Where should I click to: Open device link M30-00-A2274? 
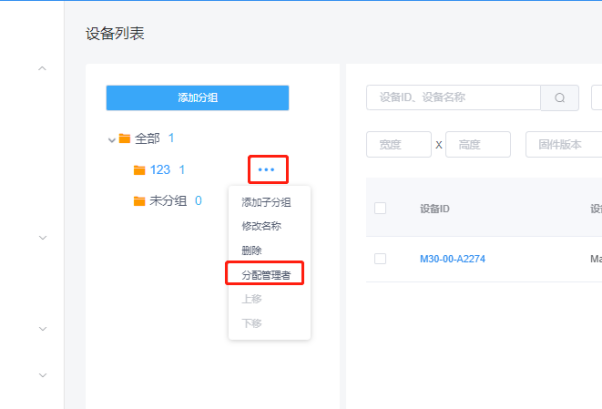[453, 259]
